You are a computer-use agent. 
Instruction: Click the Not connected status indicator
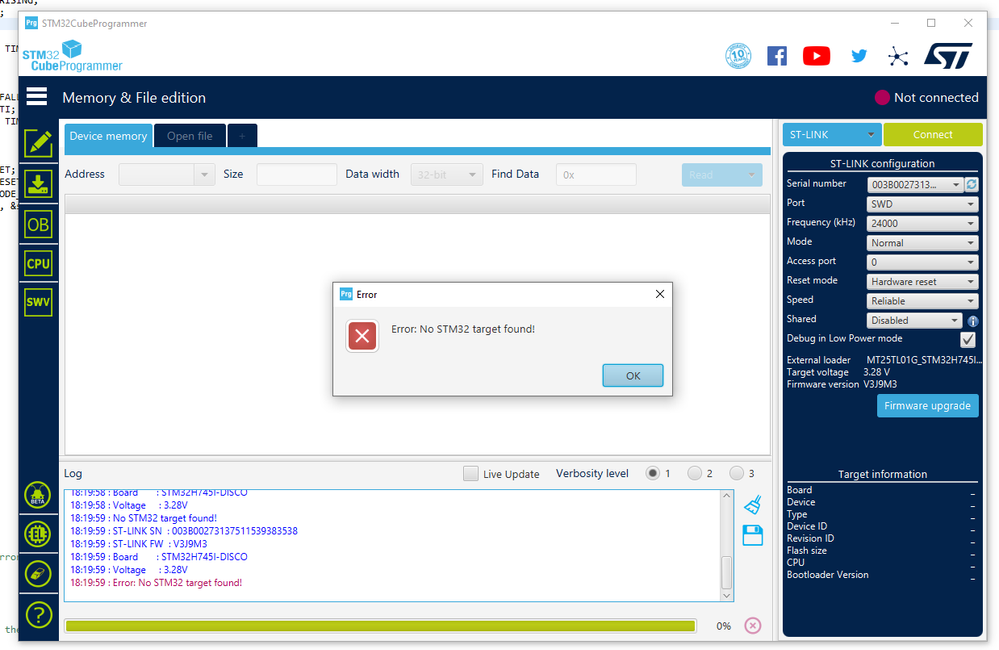(x=927, y=98)
